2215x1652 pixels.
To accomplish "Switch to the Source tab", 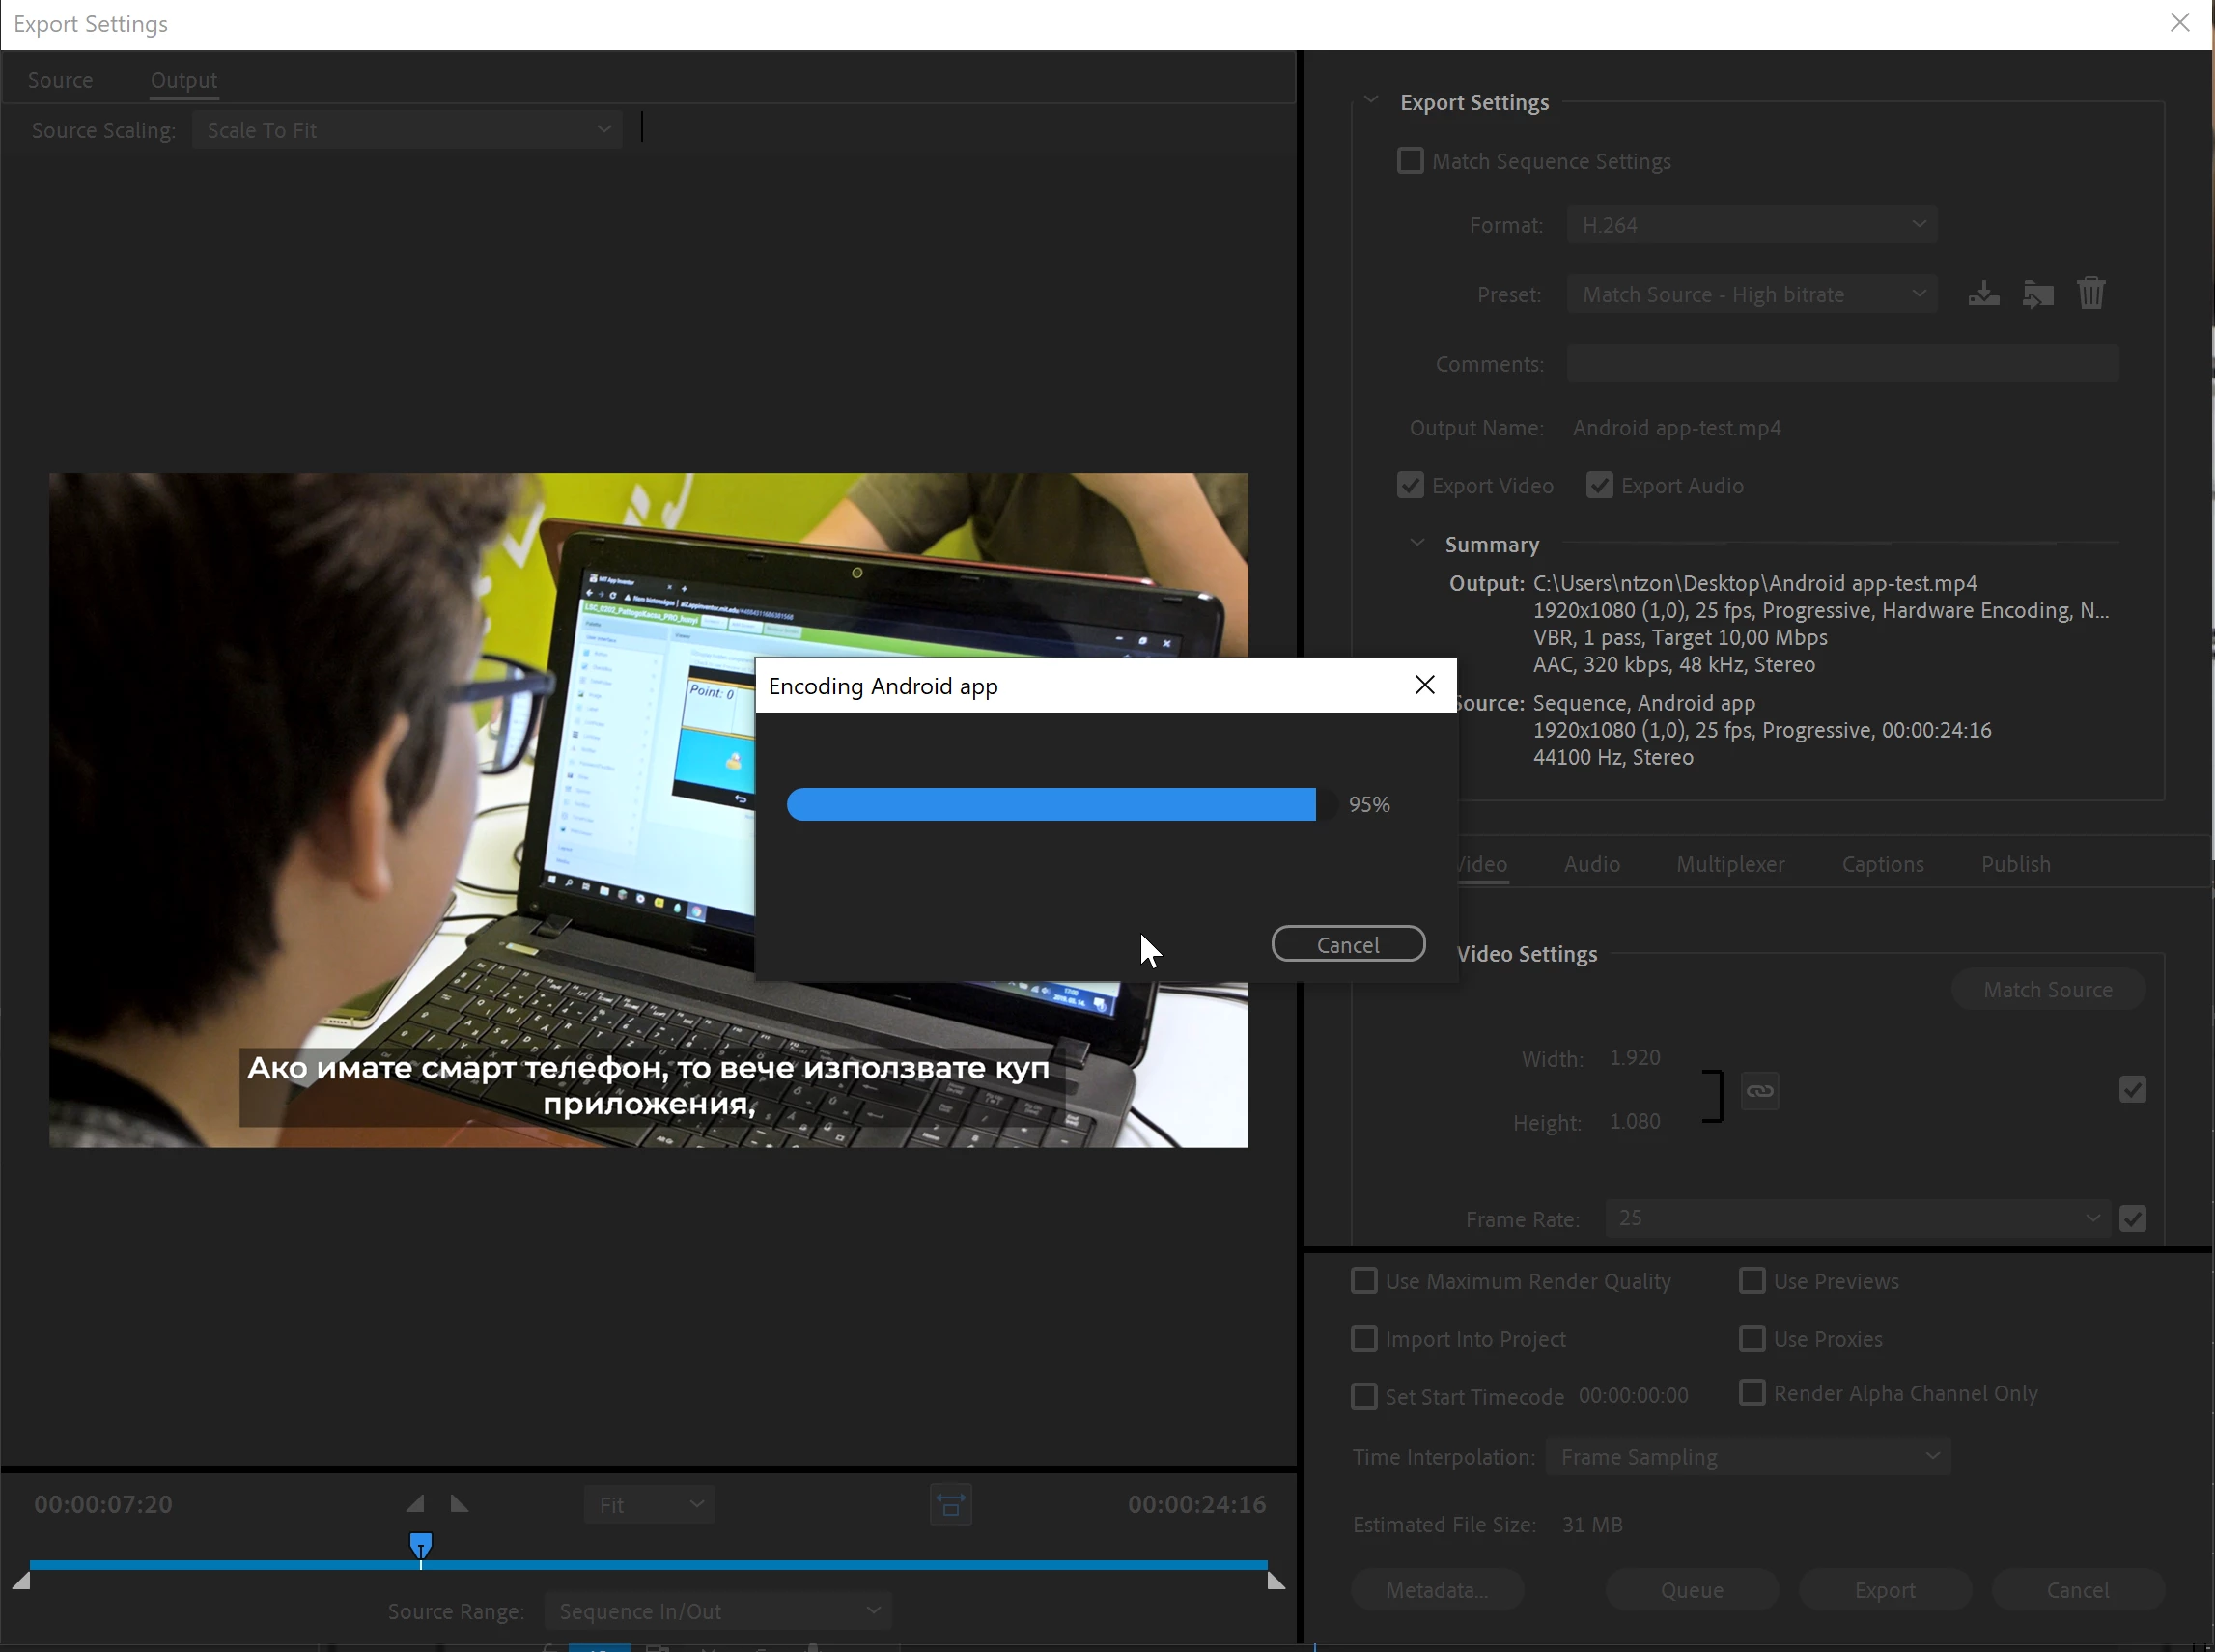I will pos(60,80).
